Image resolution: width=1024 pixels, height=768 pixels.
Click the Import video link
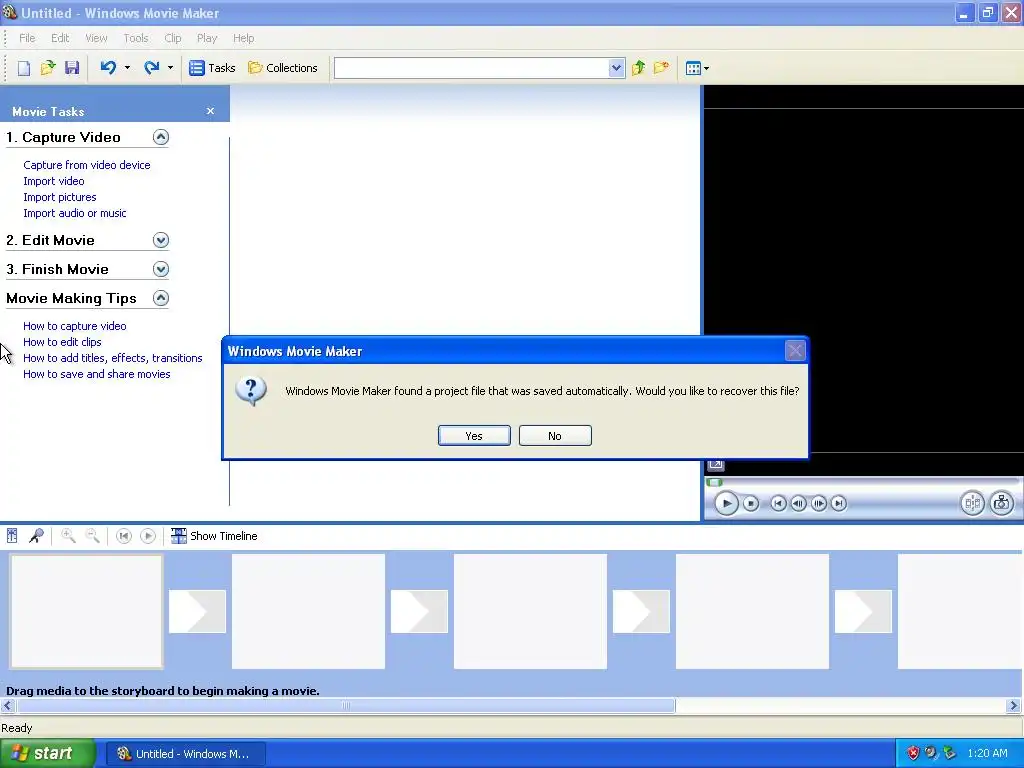tap(54, 181)
